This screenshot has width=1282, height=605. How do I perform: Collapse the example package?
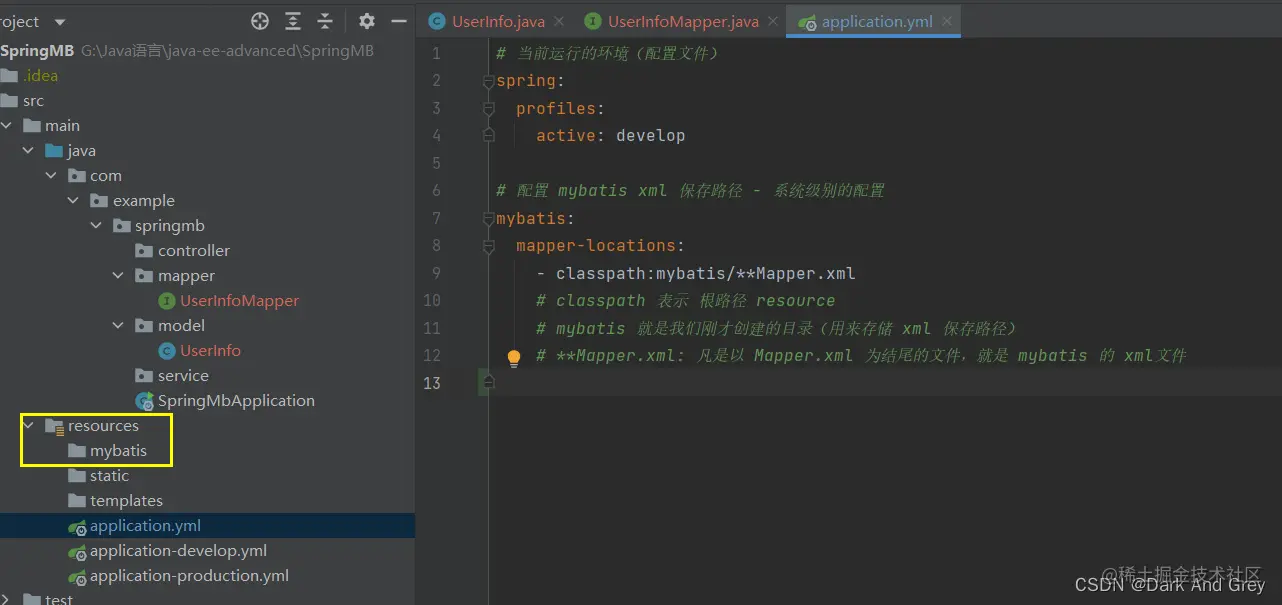pyautogui.click(x=74, y=201)
